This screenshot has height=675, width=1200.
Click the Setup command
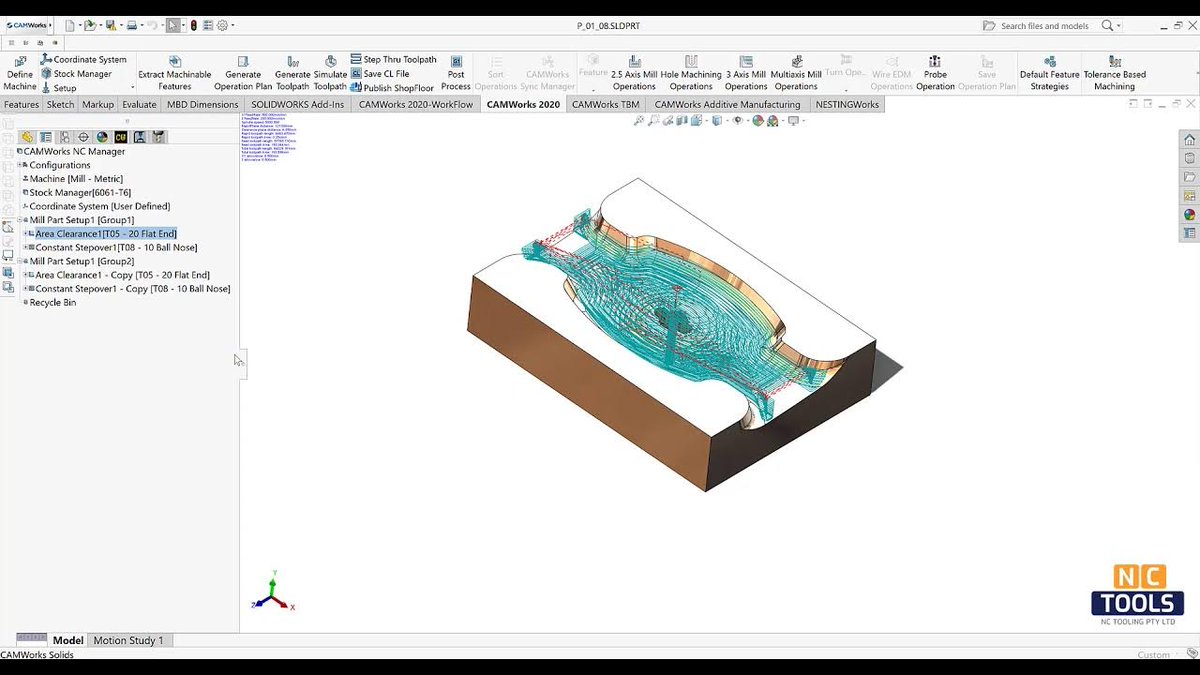pyautogui.click(x=58, y=88)
